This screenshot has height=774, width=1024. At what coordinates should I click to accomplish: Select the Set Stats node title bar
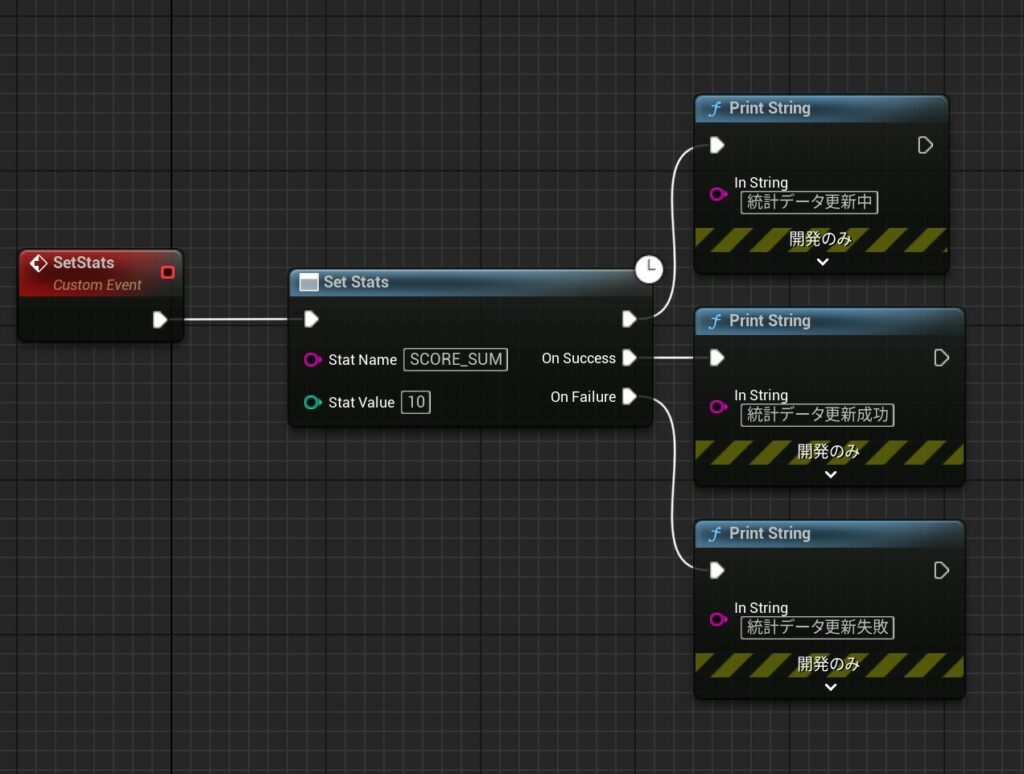tap(460, 283)
